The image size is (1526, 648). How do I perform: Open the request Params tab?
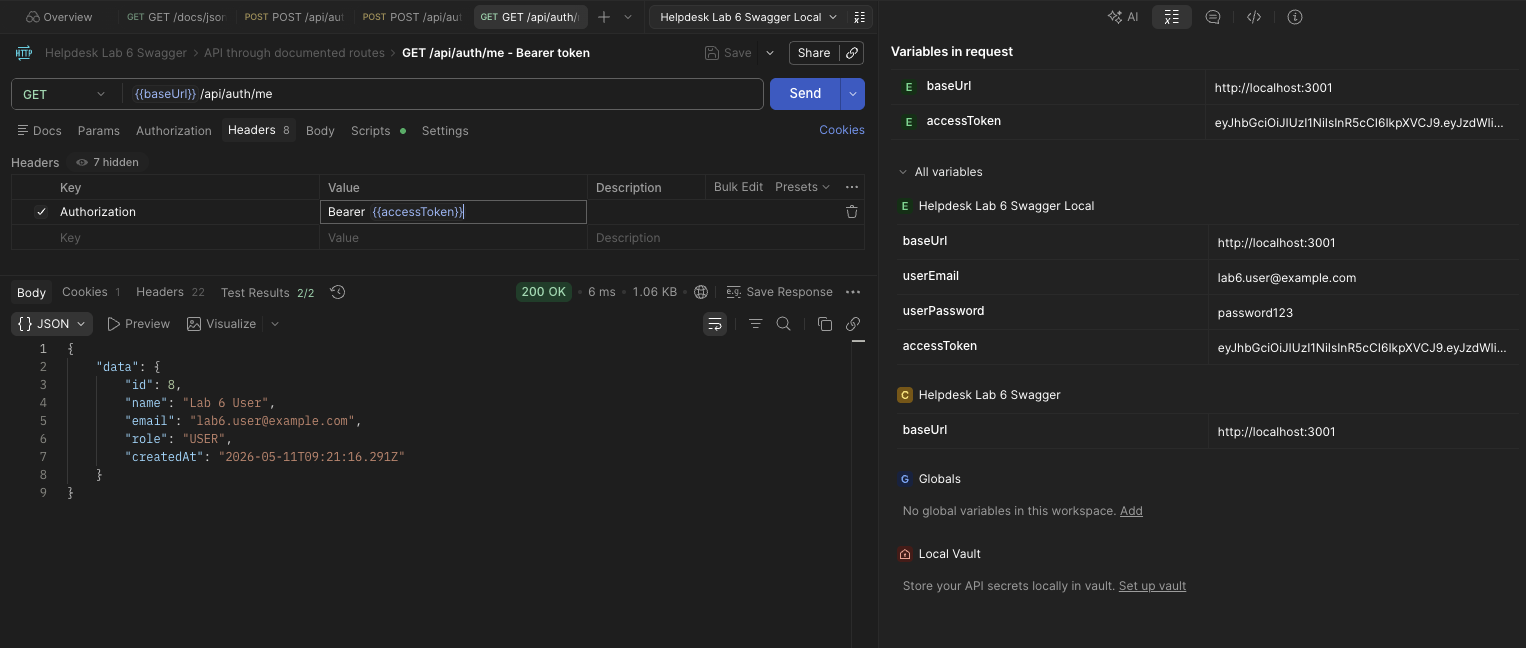click(98, 131)
